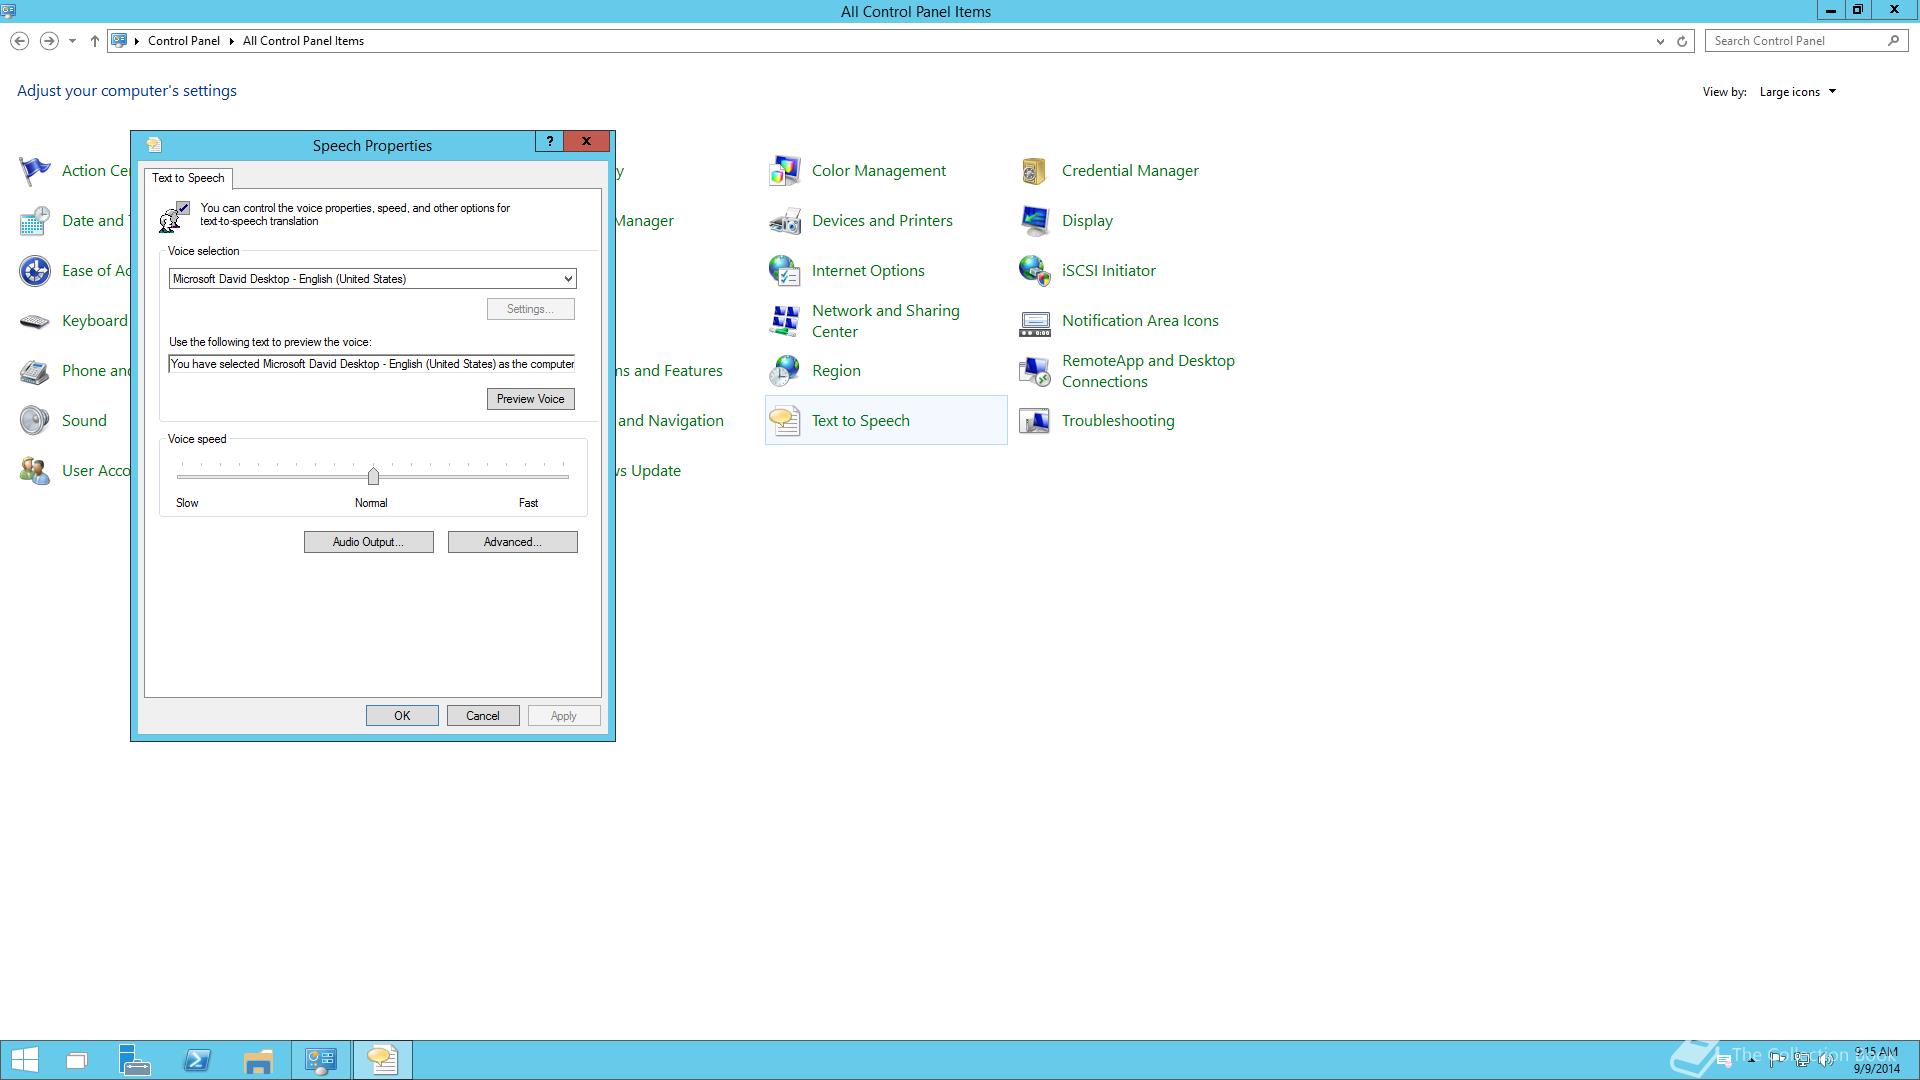Screen dimensions: 1920x1080
Task: Open the Devices and Printers icon
Action: (785, 221)
